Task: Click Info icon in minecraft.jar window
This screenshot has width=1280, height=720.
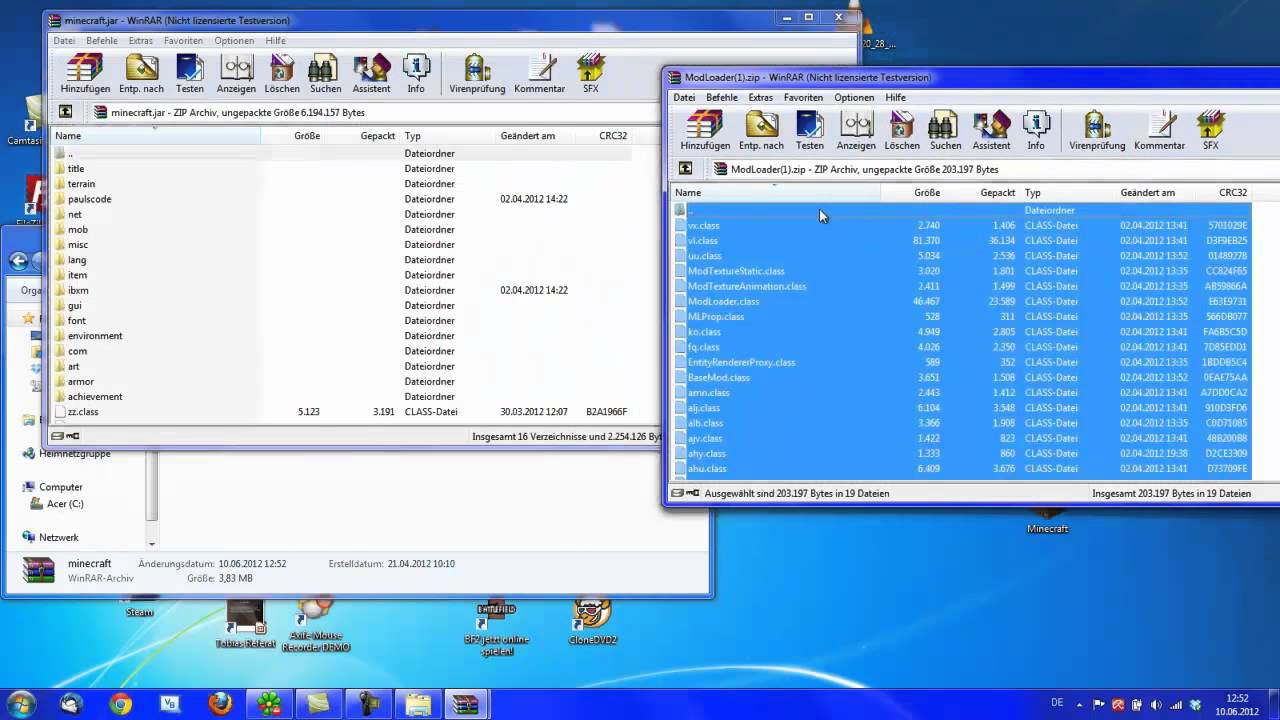Action: tap(416, 73)
